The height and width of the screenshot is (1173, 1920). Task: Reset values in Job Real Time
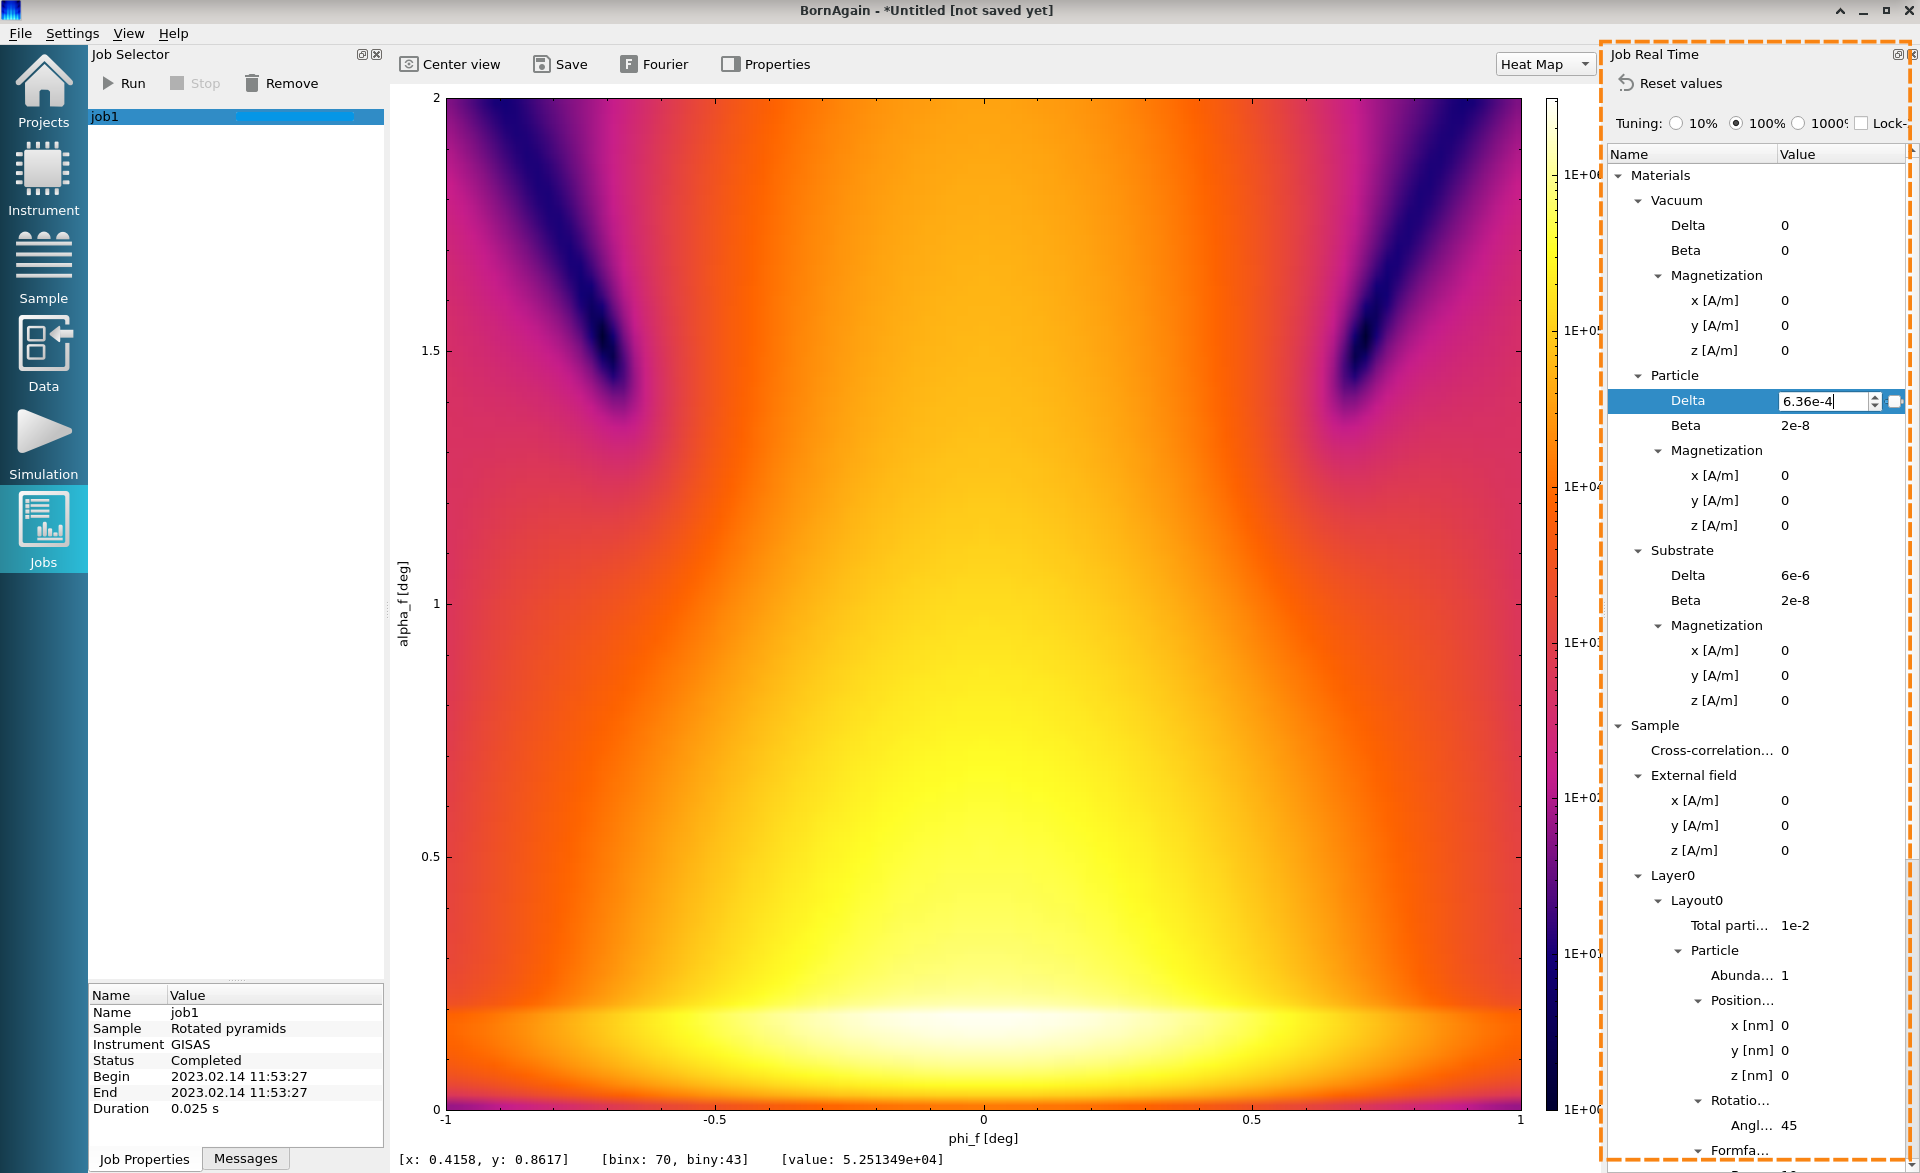click(x=1670, y=83)
